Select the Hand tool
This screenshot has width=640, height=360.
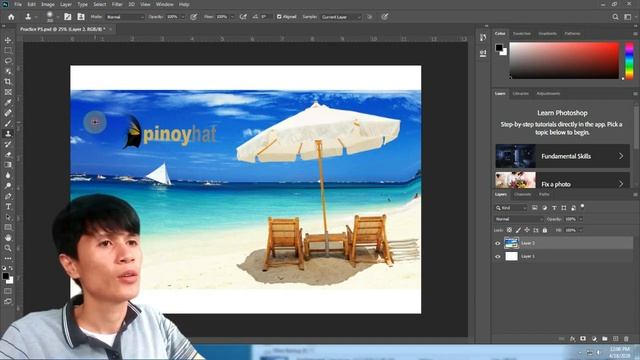8,238
